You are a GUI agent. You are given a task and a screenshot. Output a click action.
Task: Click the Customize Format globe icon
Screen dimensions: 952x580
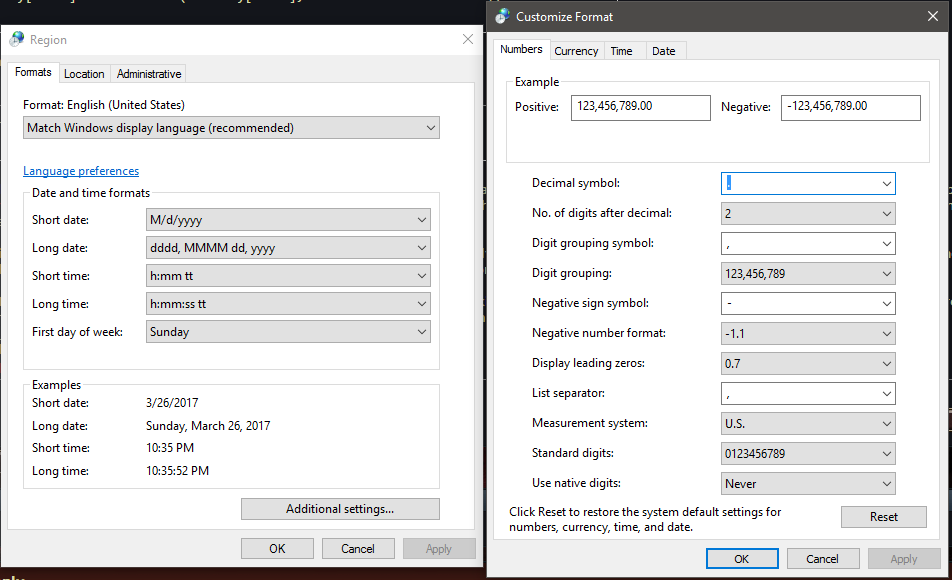502,16
